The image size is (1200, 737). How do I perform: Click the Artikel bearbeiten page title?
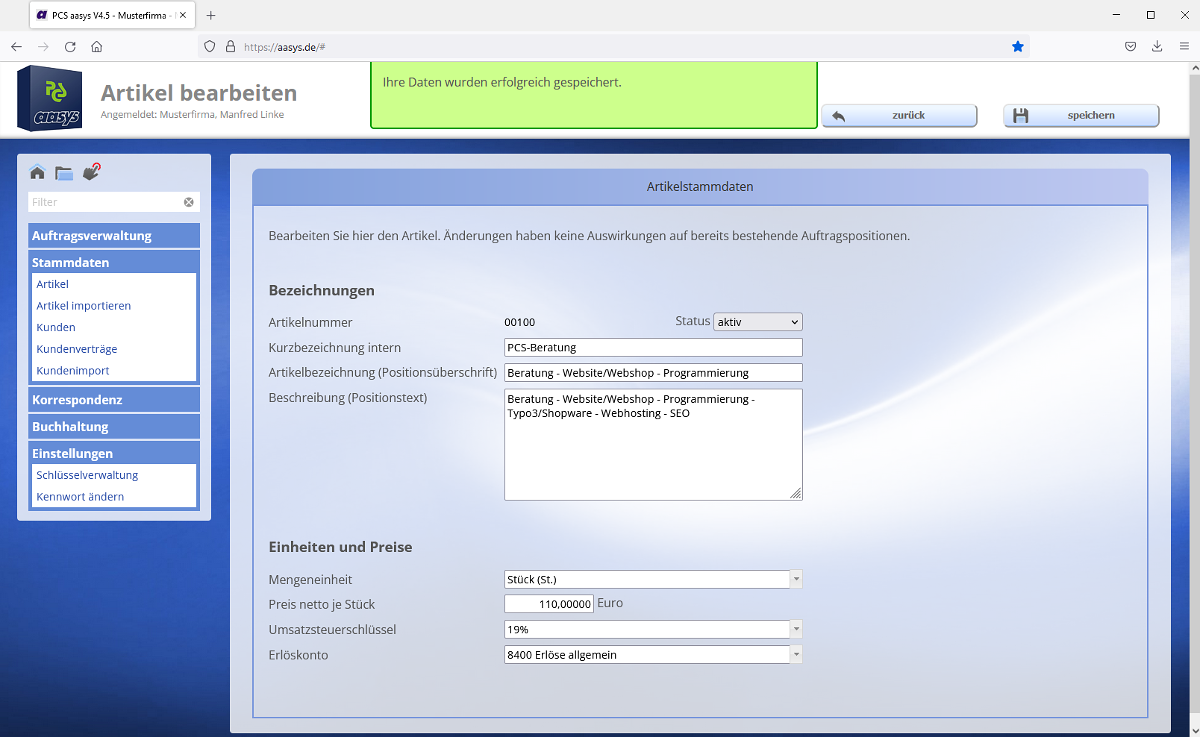coord(199,93)
